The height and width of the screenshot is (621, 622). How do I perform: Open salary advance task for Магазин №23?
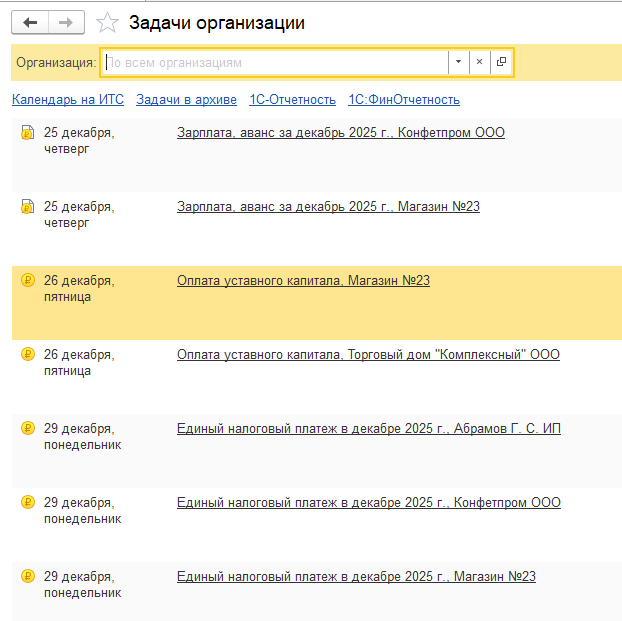pos(328,206)
